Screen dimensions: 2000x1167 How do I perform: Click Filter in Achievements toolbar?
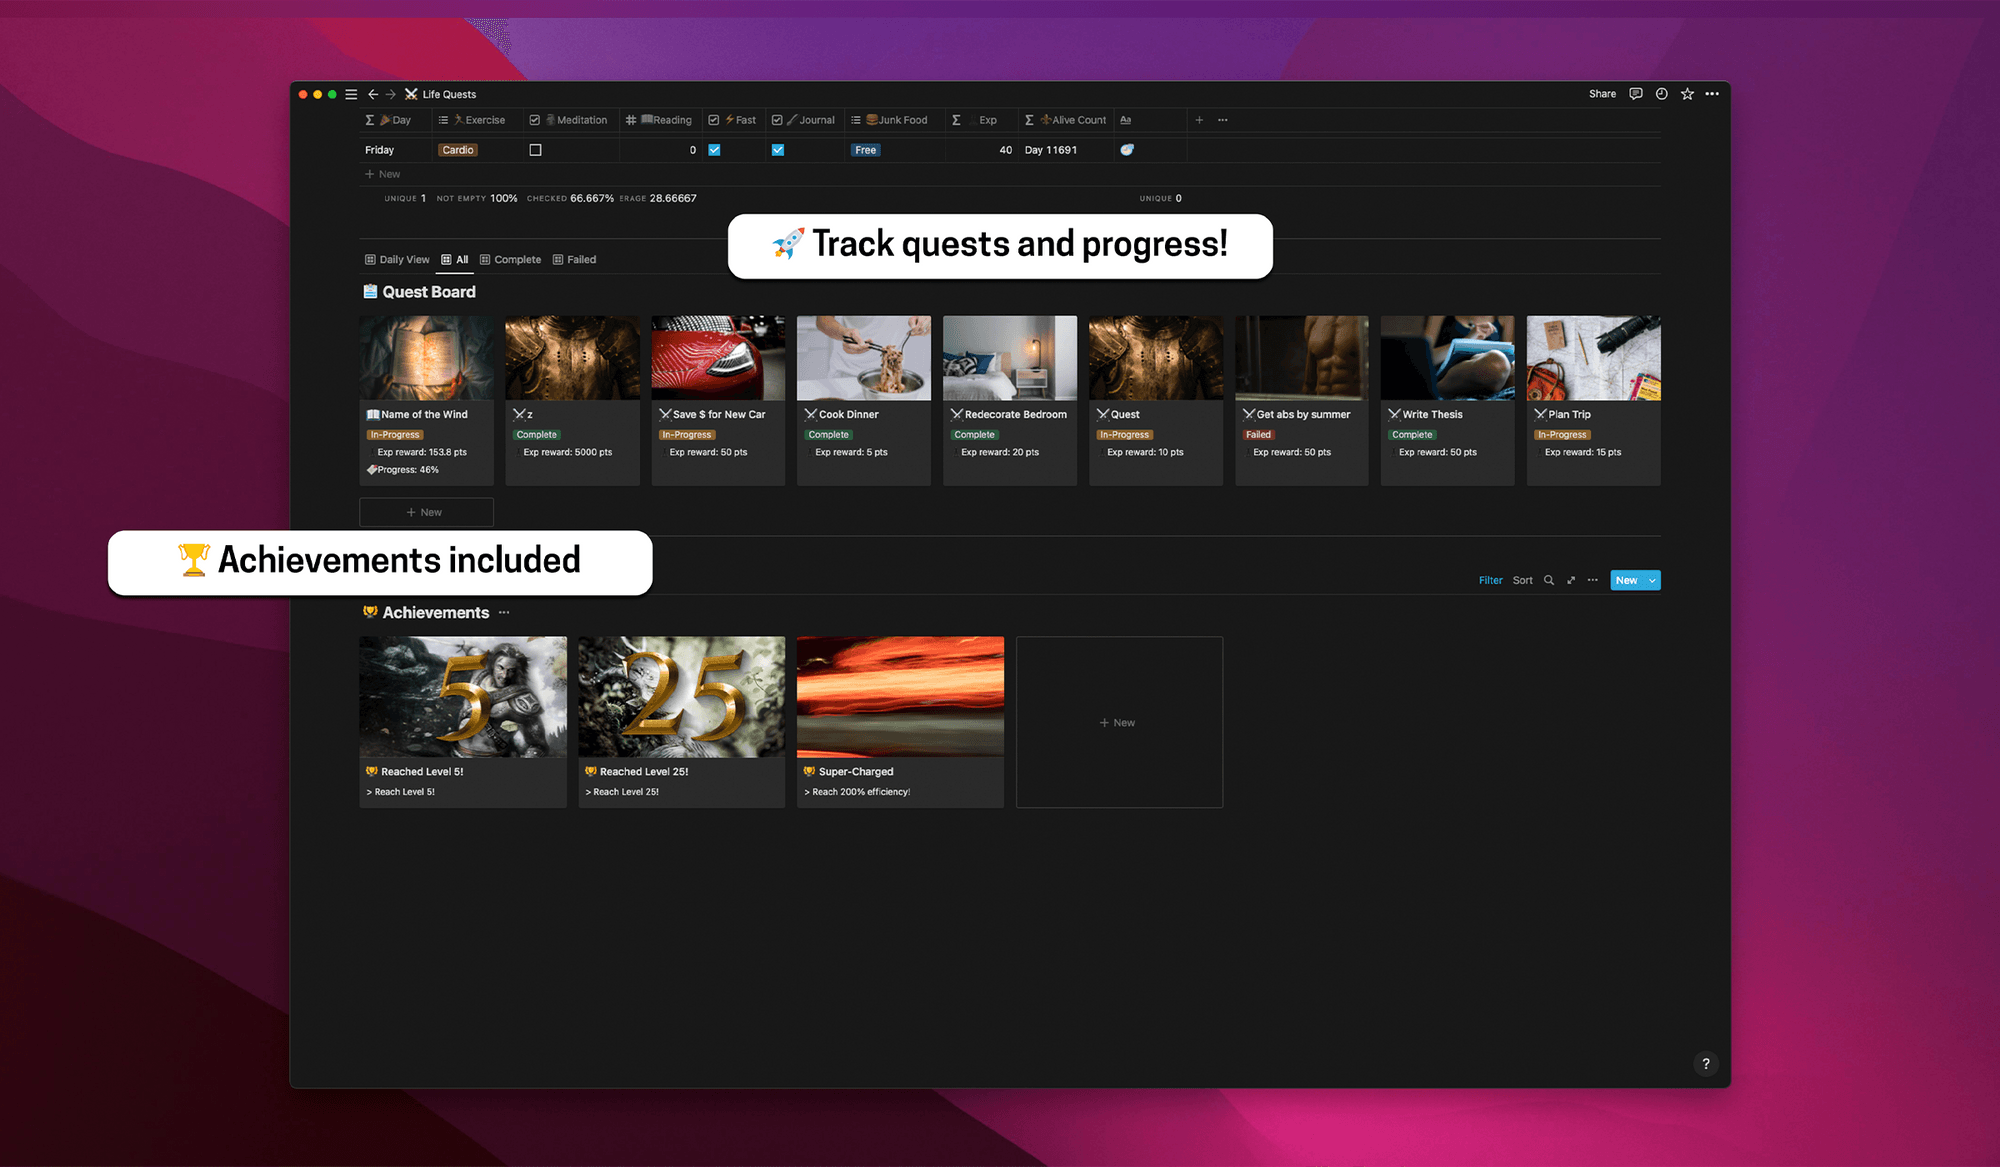tap(1490, 580)
